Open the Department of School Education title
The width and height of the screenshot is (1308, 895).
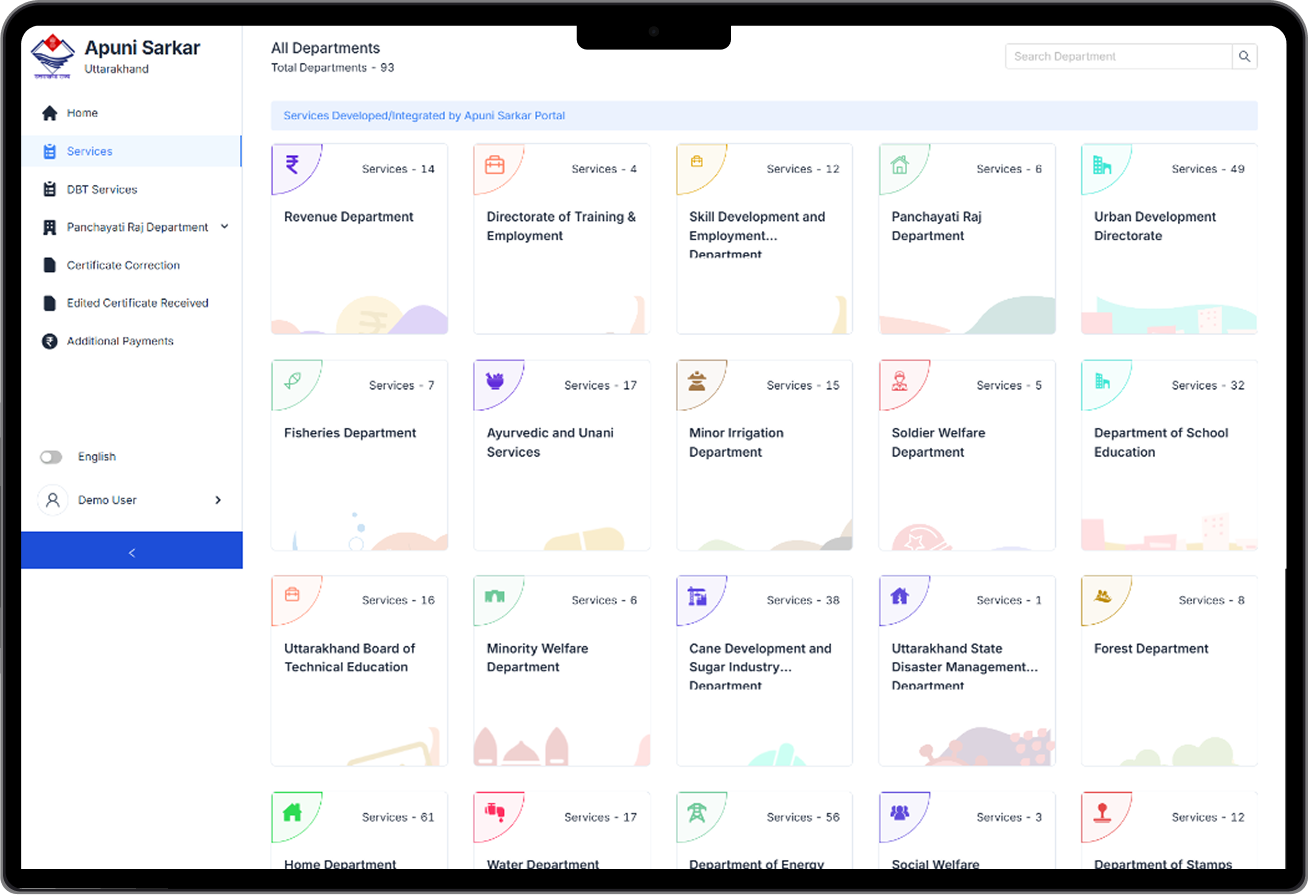click(x=1161, y=442)
